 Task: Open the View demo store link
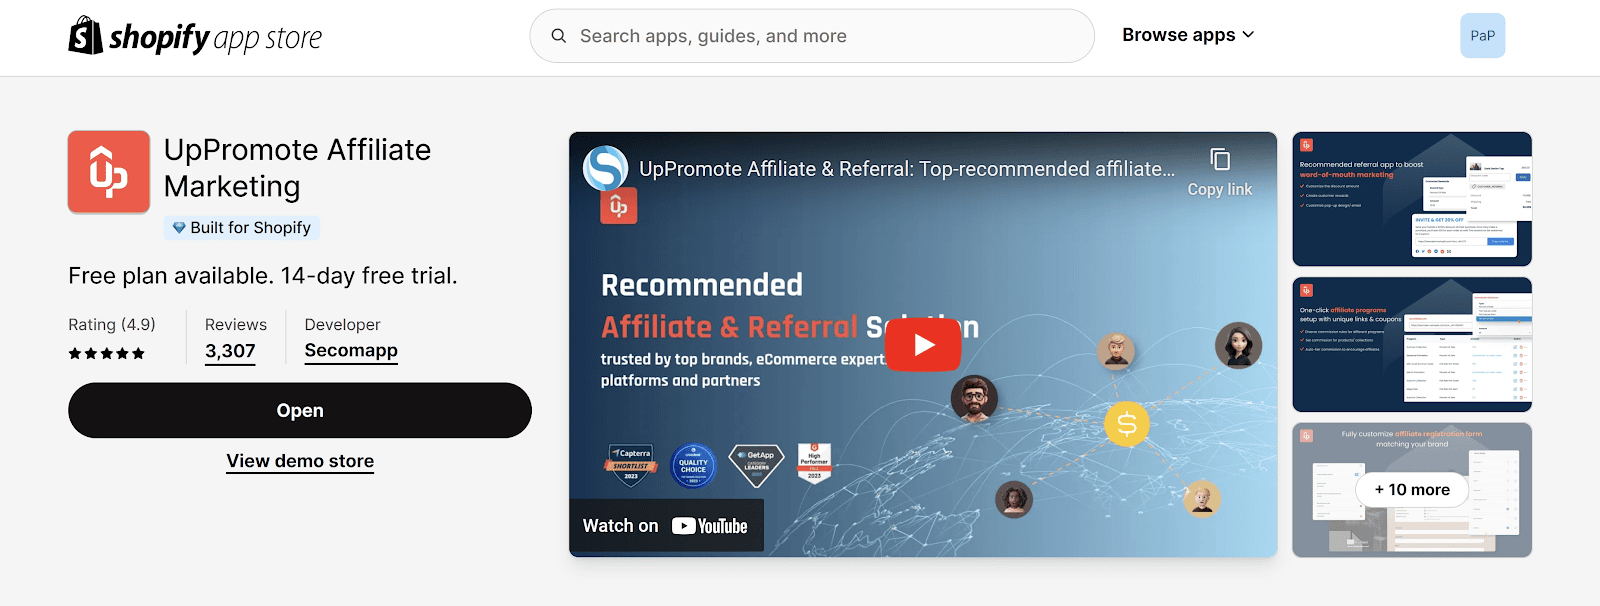pos(300,461)
